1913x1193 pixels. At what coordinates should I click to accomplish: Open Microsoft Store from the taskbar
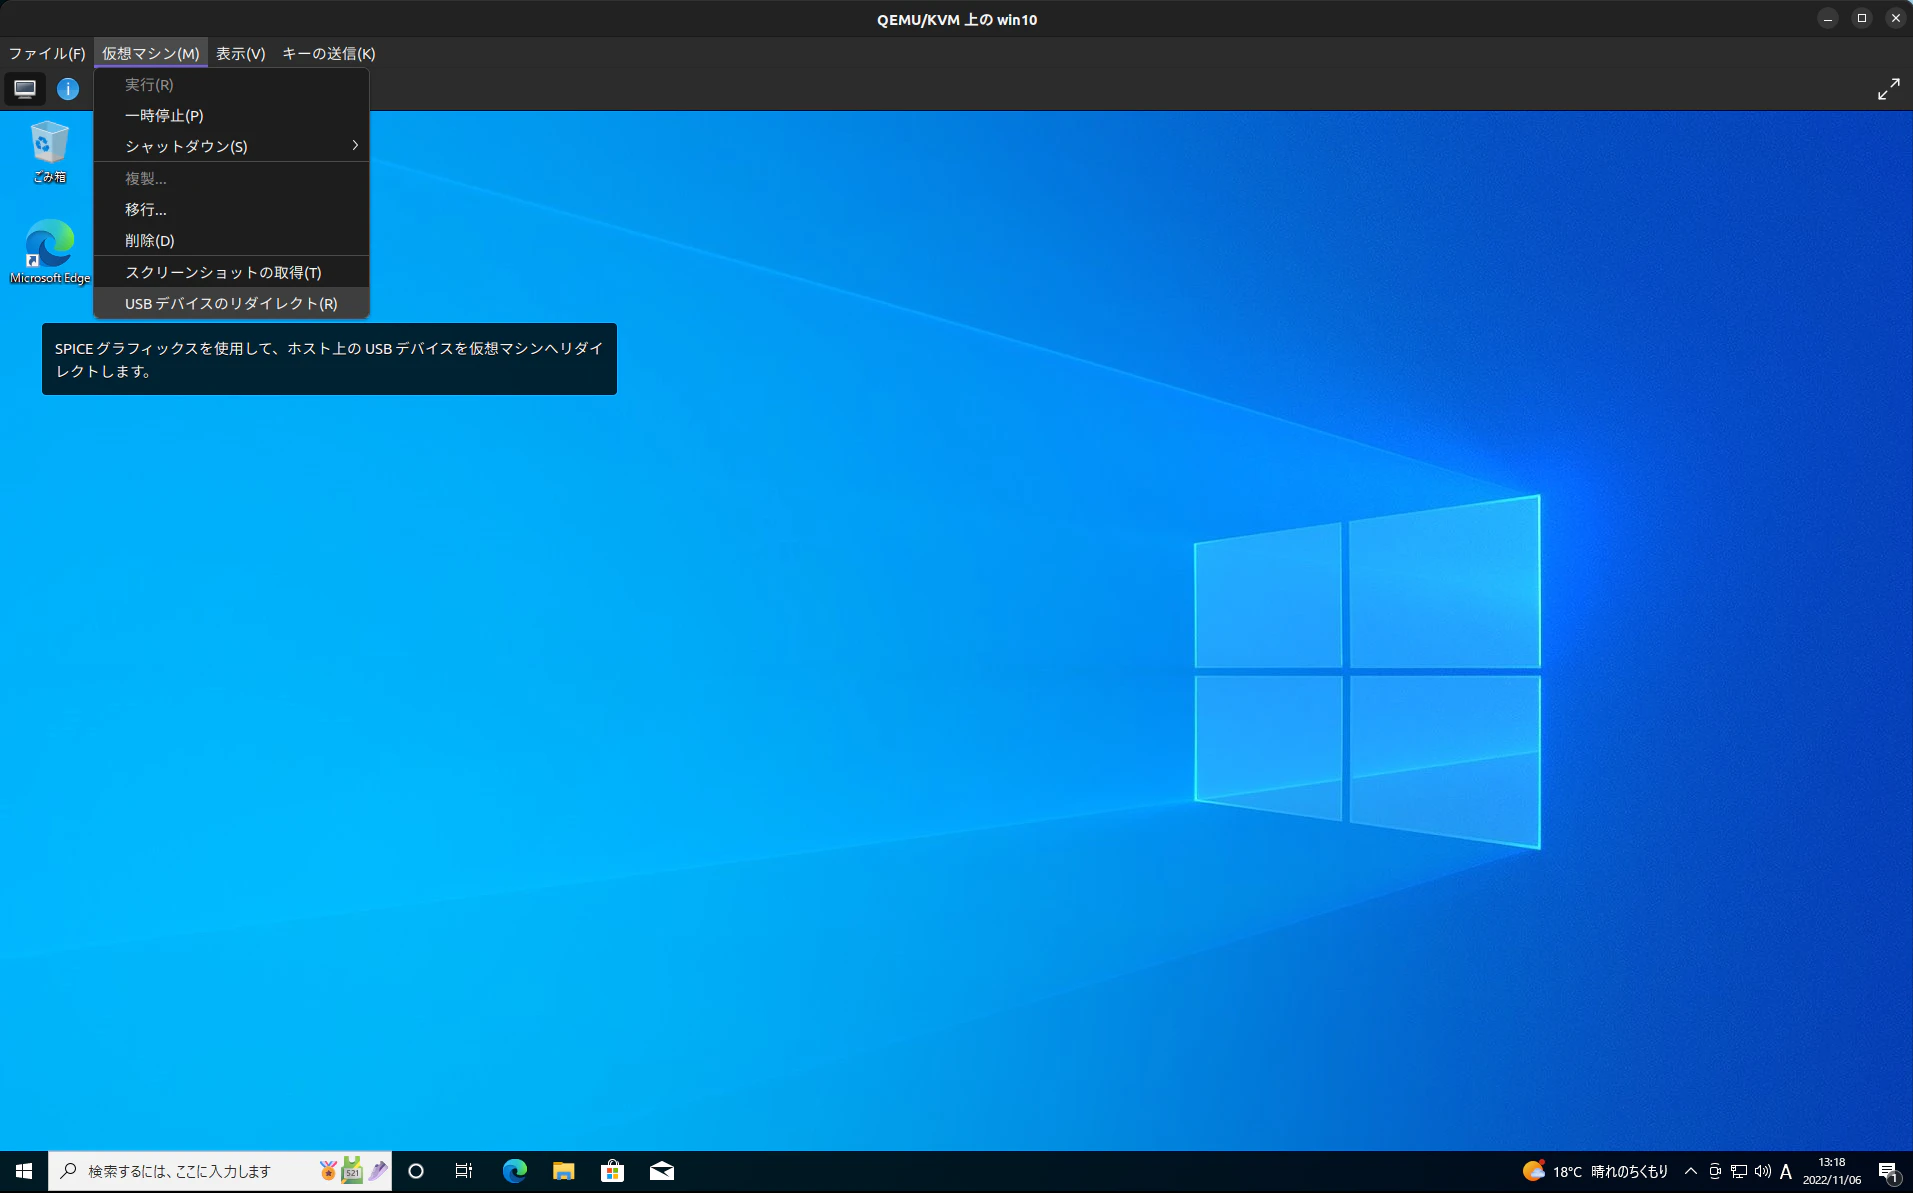[x=612, y=1171]
